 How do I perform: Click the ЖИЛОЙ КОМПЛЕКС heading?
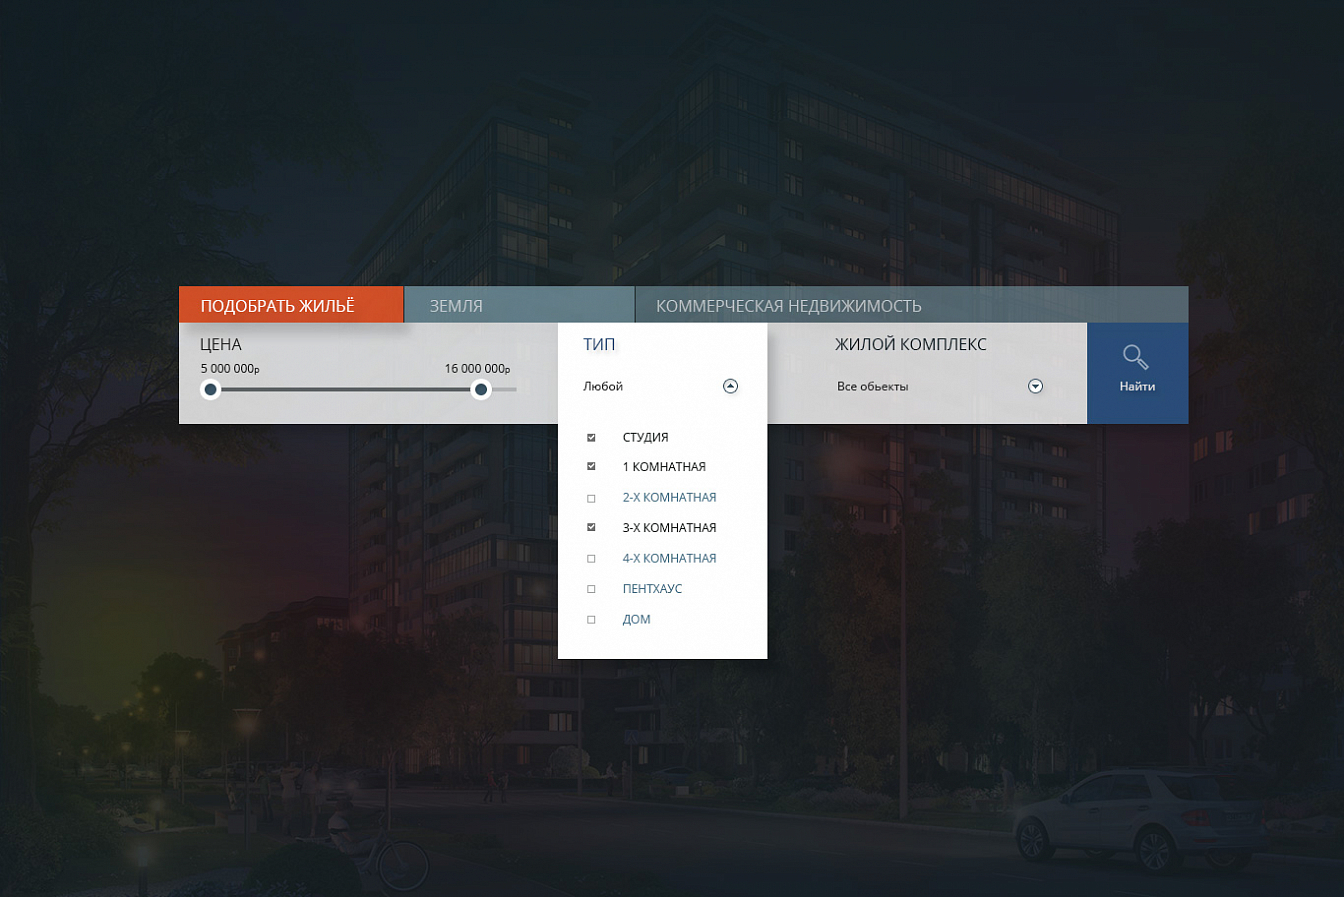point(911,344)
